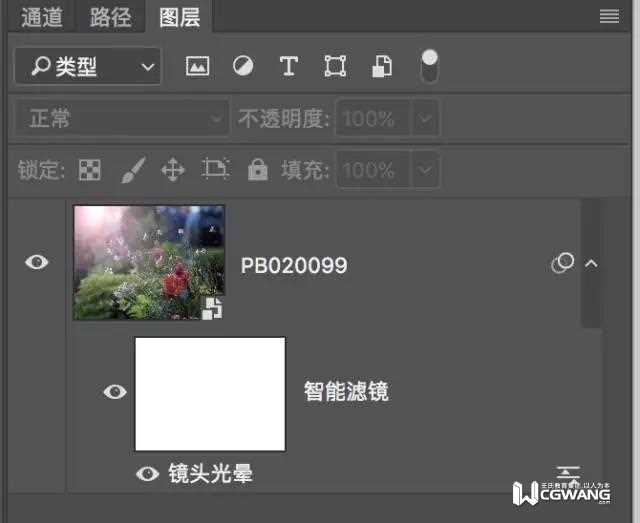Screen dimensions: 640x523
Task: Select the 图层 tab
Action: [180, 18]
